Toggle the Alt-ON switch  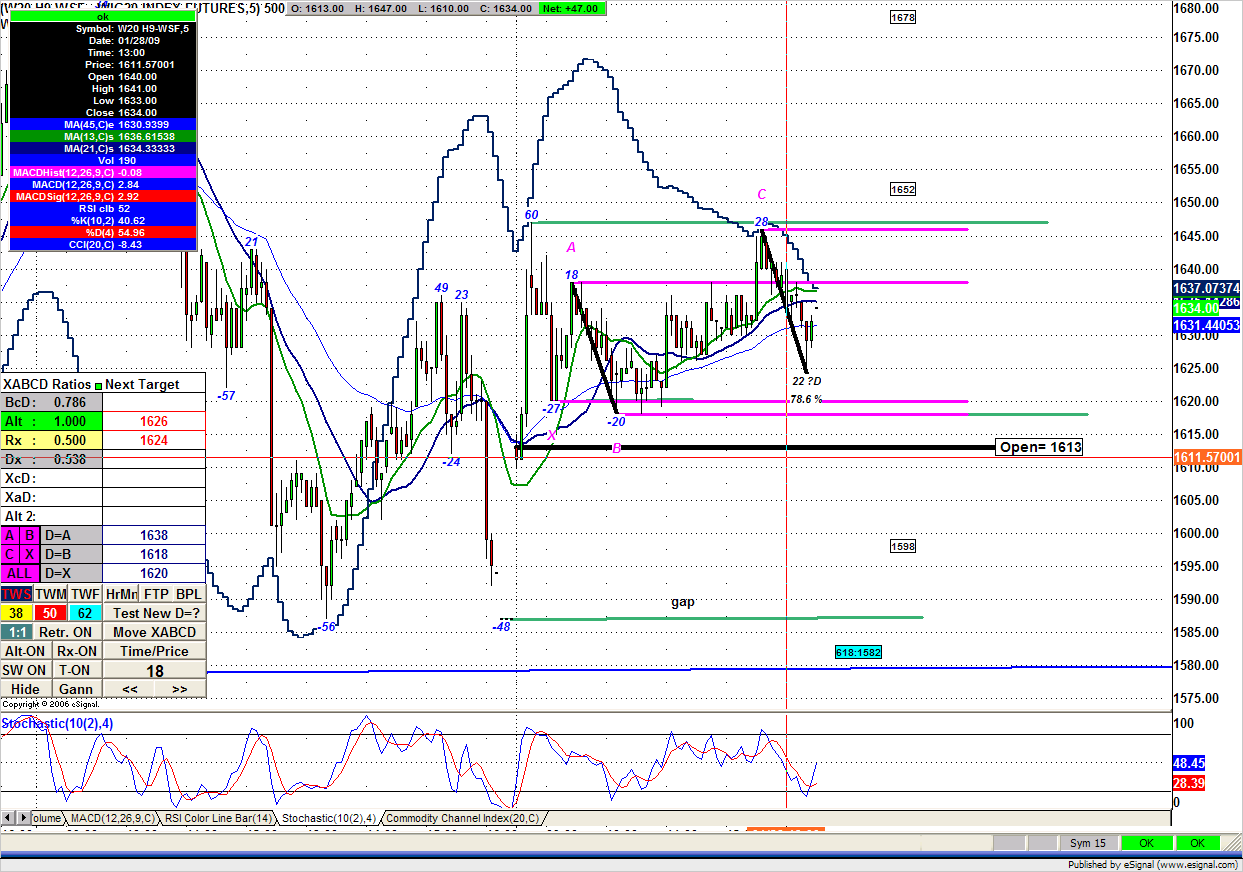coord(25,651)
